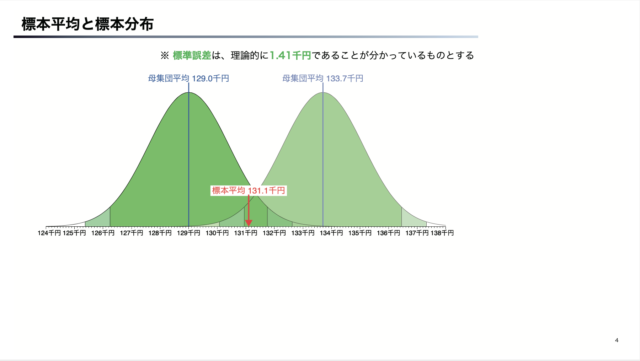Click the 126千円 axis label

pos(103,233)
